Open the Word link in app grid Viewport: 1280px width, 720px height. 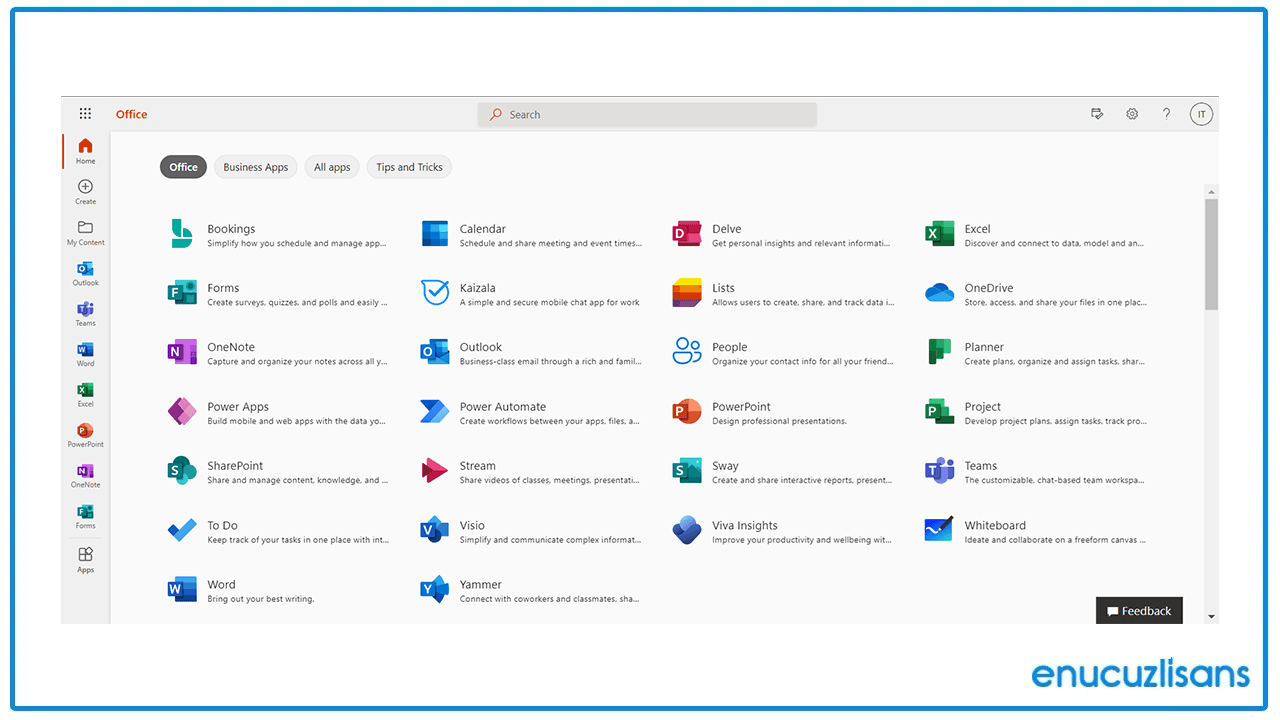(x=222, y=585)
